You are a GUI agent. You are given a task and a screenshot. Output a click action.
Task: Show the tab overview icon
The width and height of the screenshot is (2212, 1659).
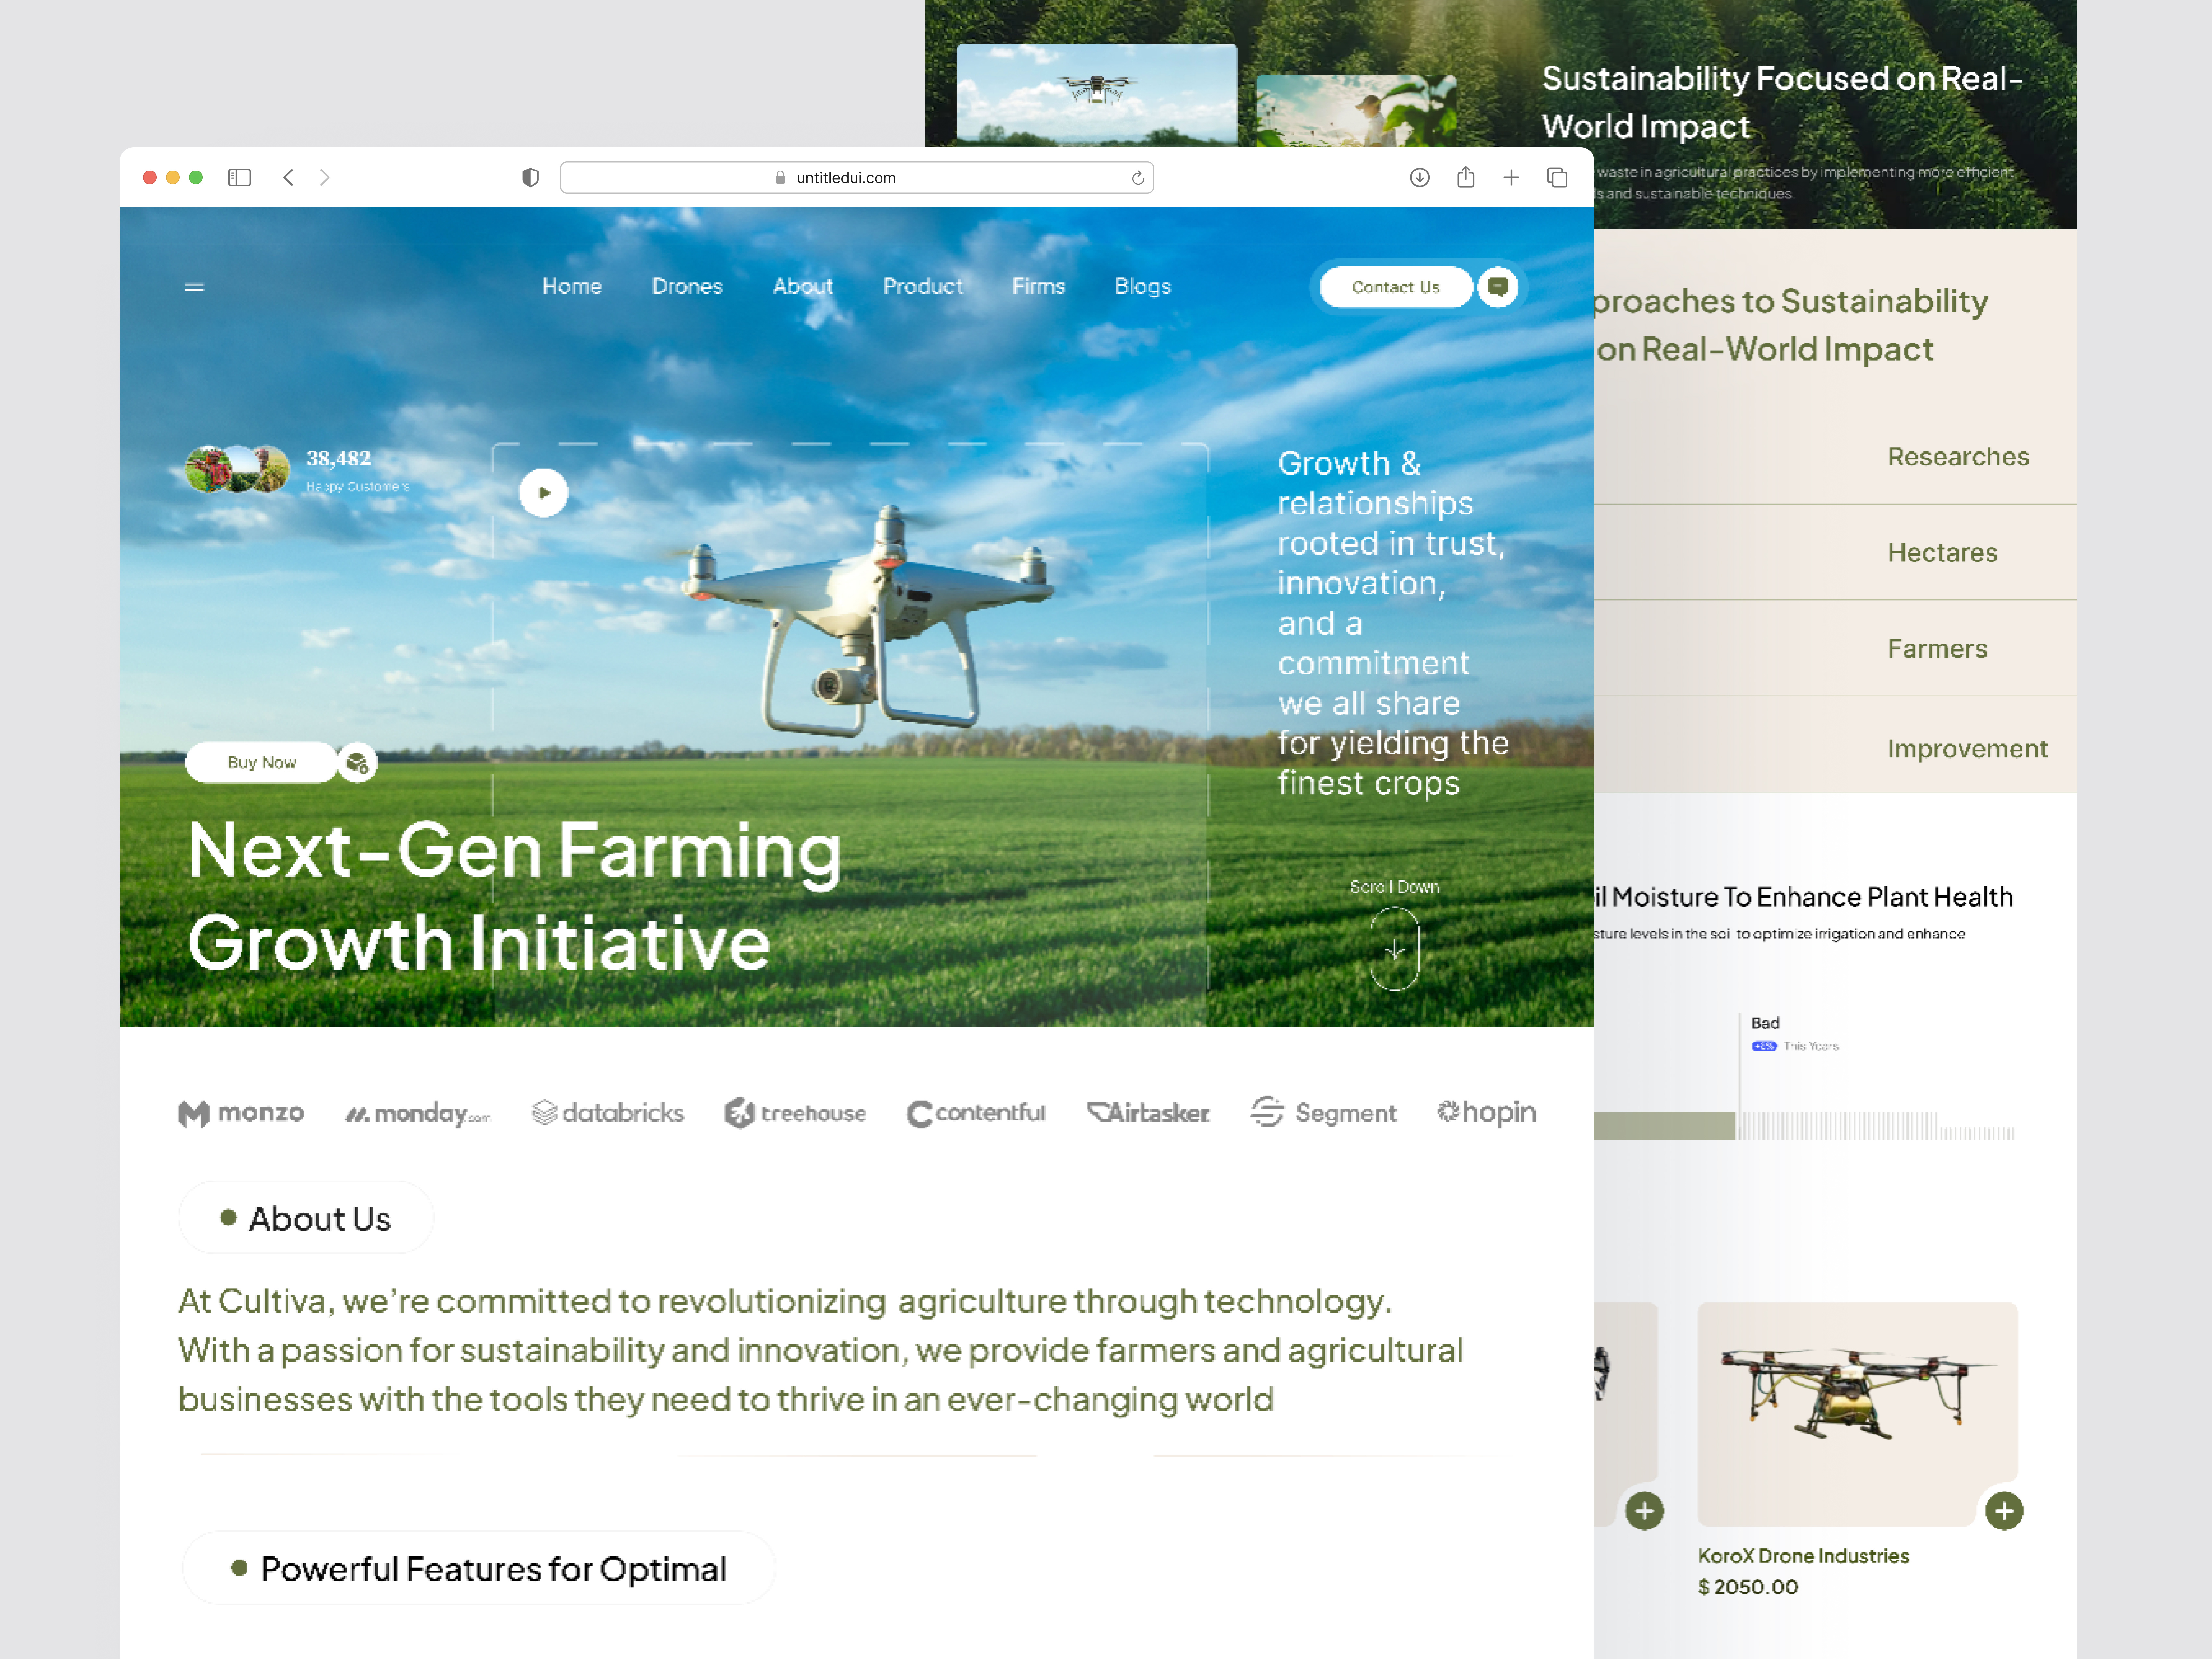pos(1557,177)
